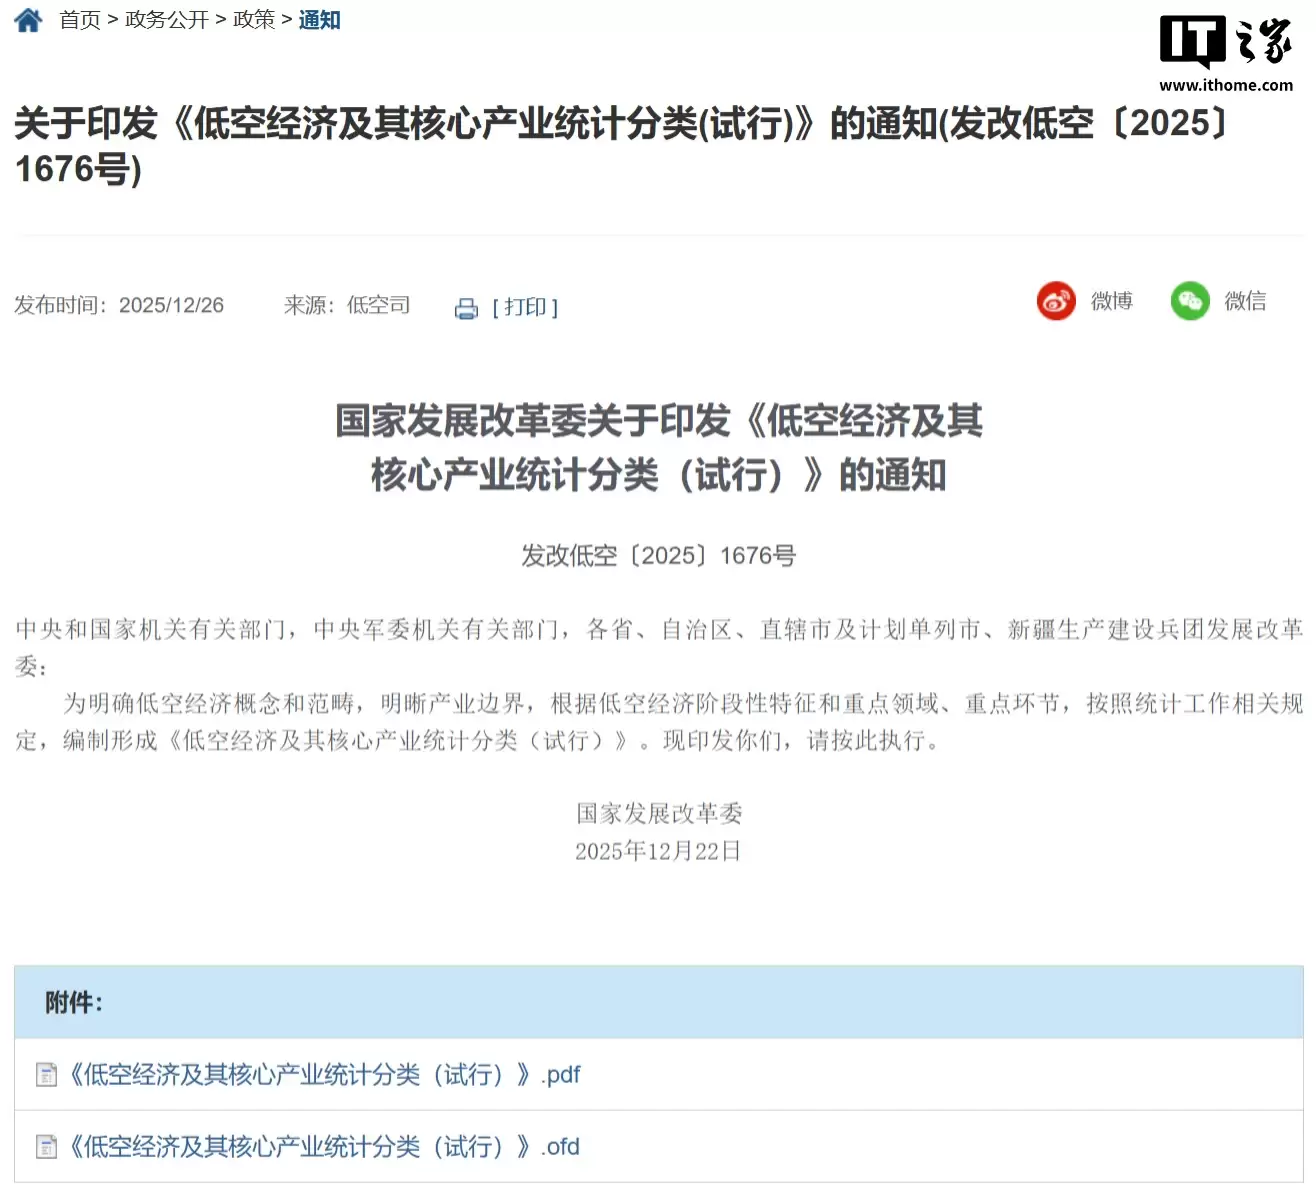Click 通知 at the end of breadcrumb
This screenshot has width=1316, height=1200.
coord(318,20)
